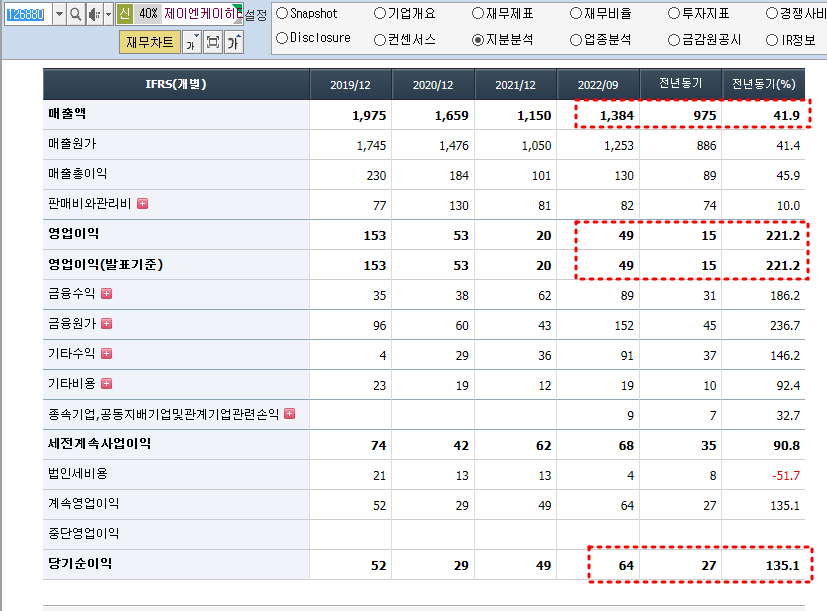Select the 업종분석 radio button
The height and width of the screenshot is (611, 827).
click(576, 40)
